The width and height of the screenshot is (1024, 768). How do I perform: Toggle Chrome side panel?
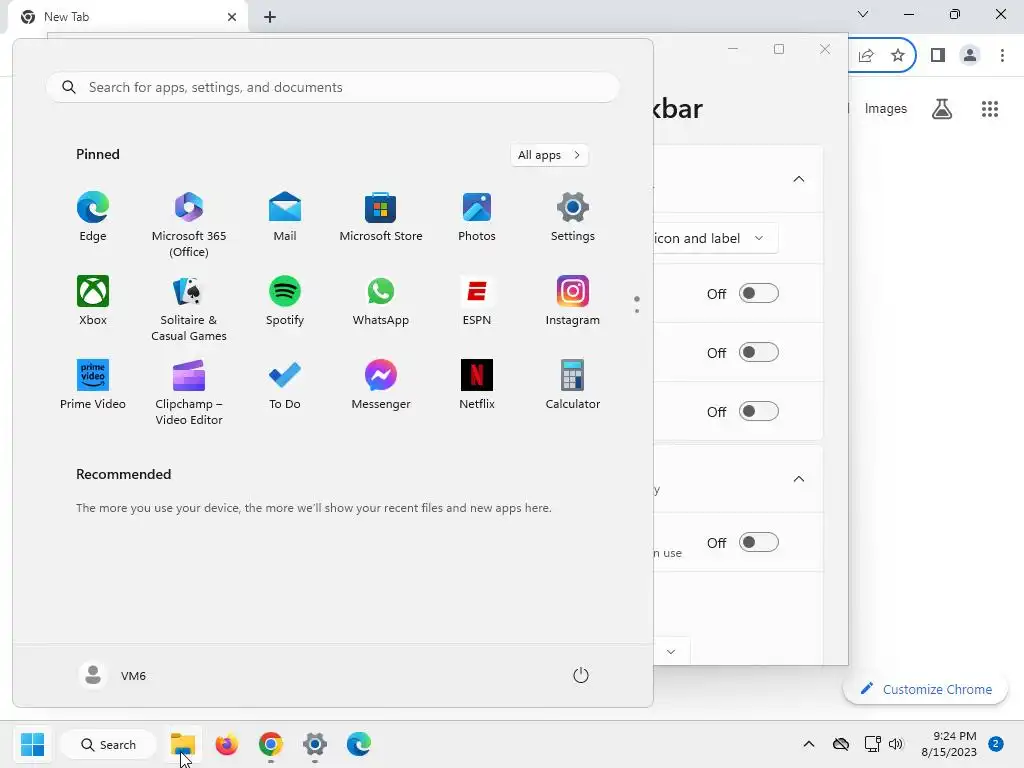pyautogui.click(x=938, y=56)
